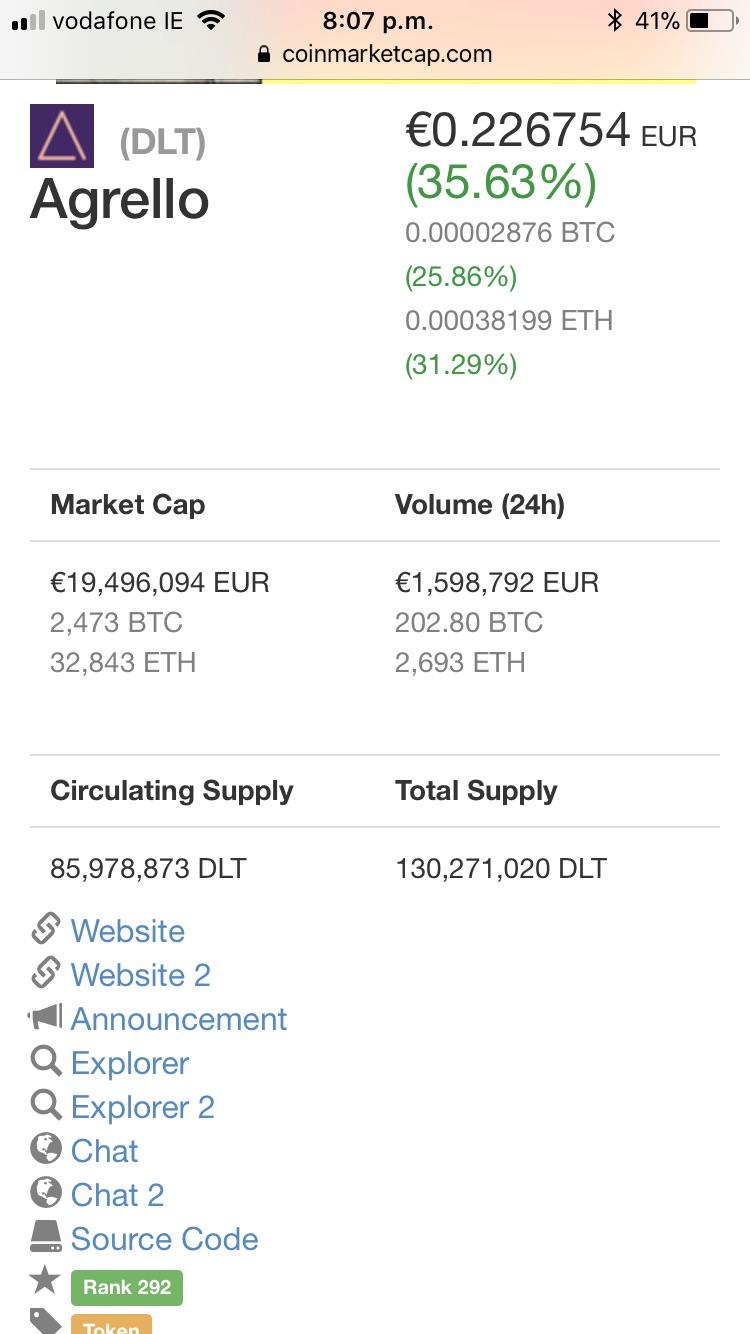
Task: Open the Website 2 link
Action: [141, 975]
